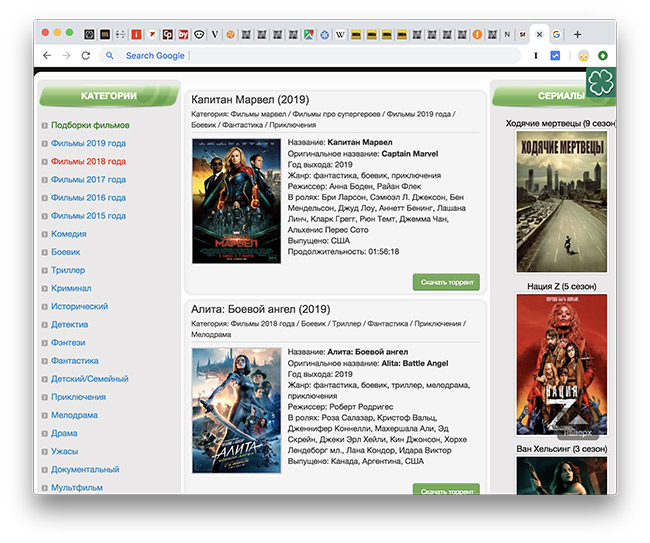Screen dimensions: 650x543
Task: Open 'Фильмы 2019 года' category
Action: pos(88,143)
